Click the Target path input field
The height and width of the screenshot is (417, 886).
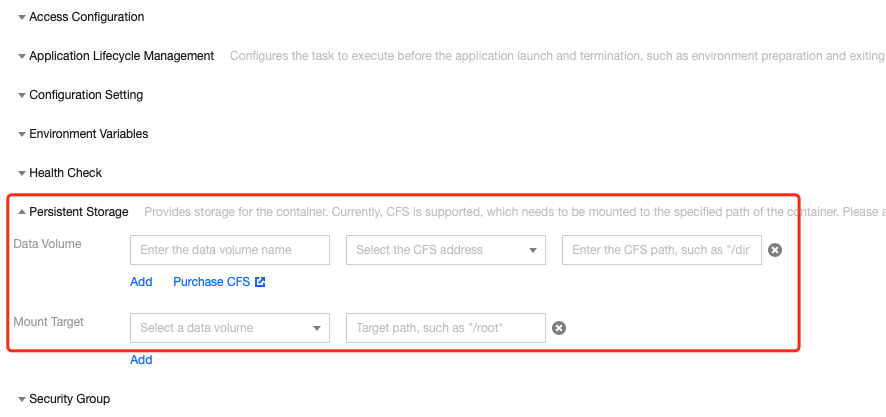pos(445,328)
